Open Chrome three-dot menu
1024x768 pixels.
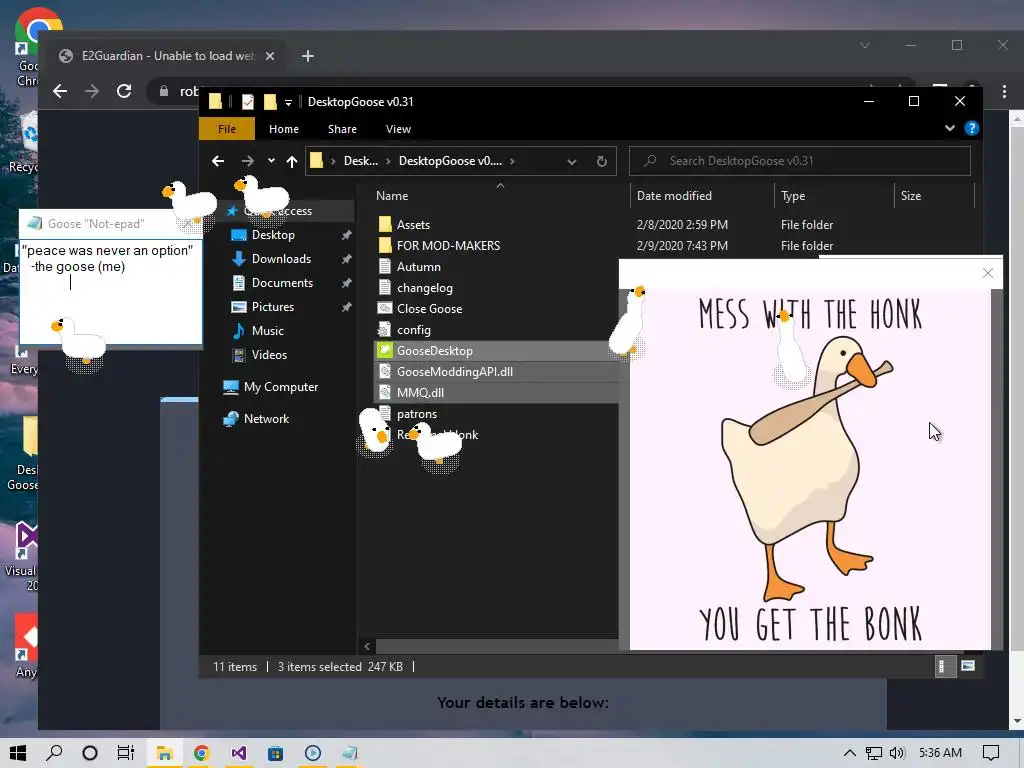[1004, 92]
